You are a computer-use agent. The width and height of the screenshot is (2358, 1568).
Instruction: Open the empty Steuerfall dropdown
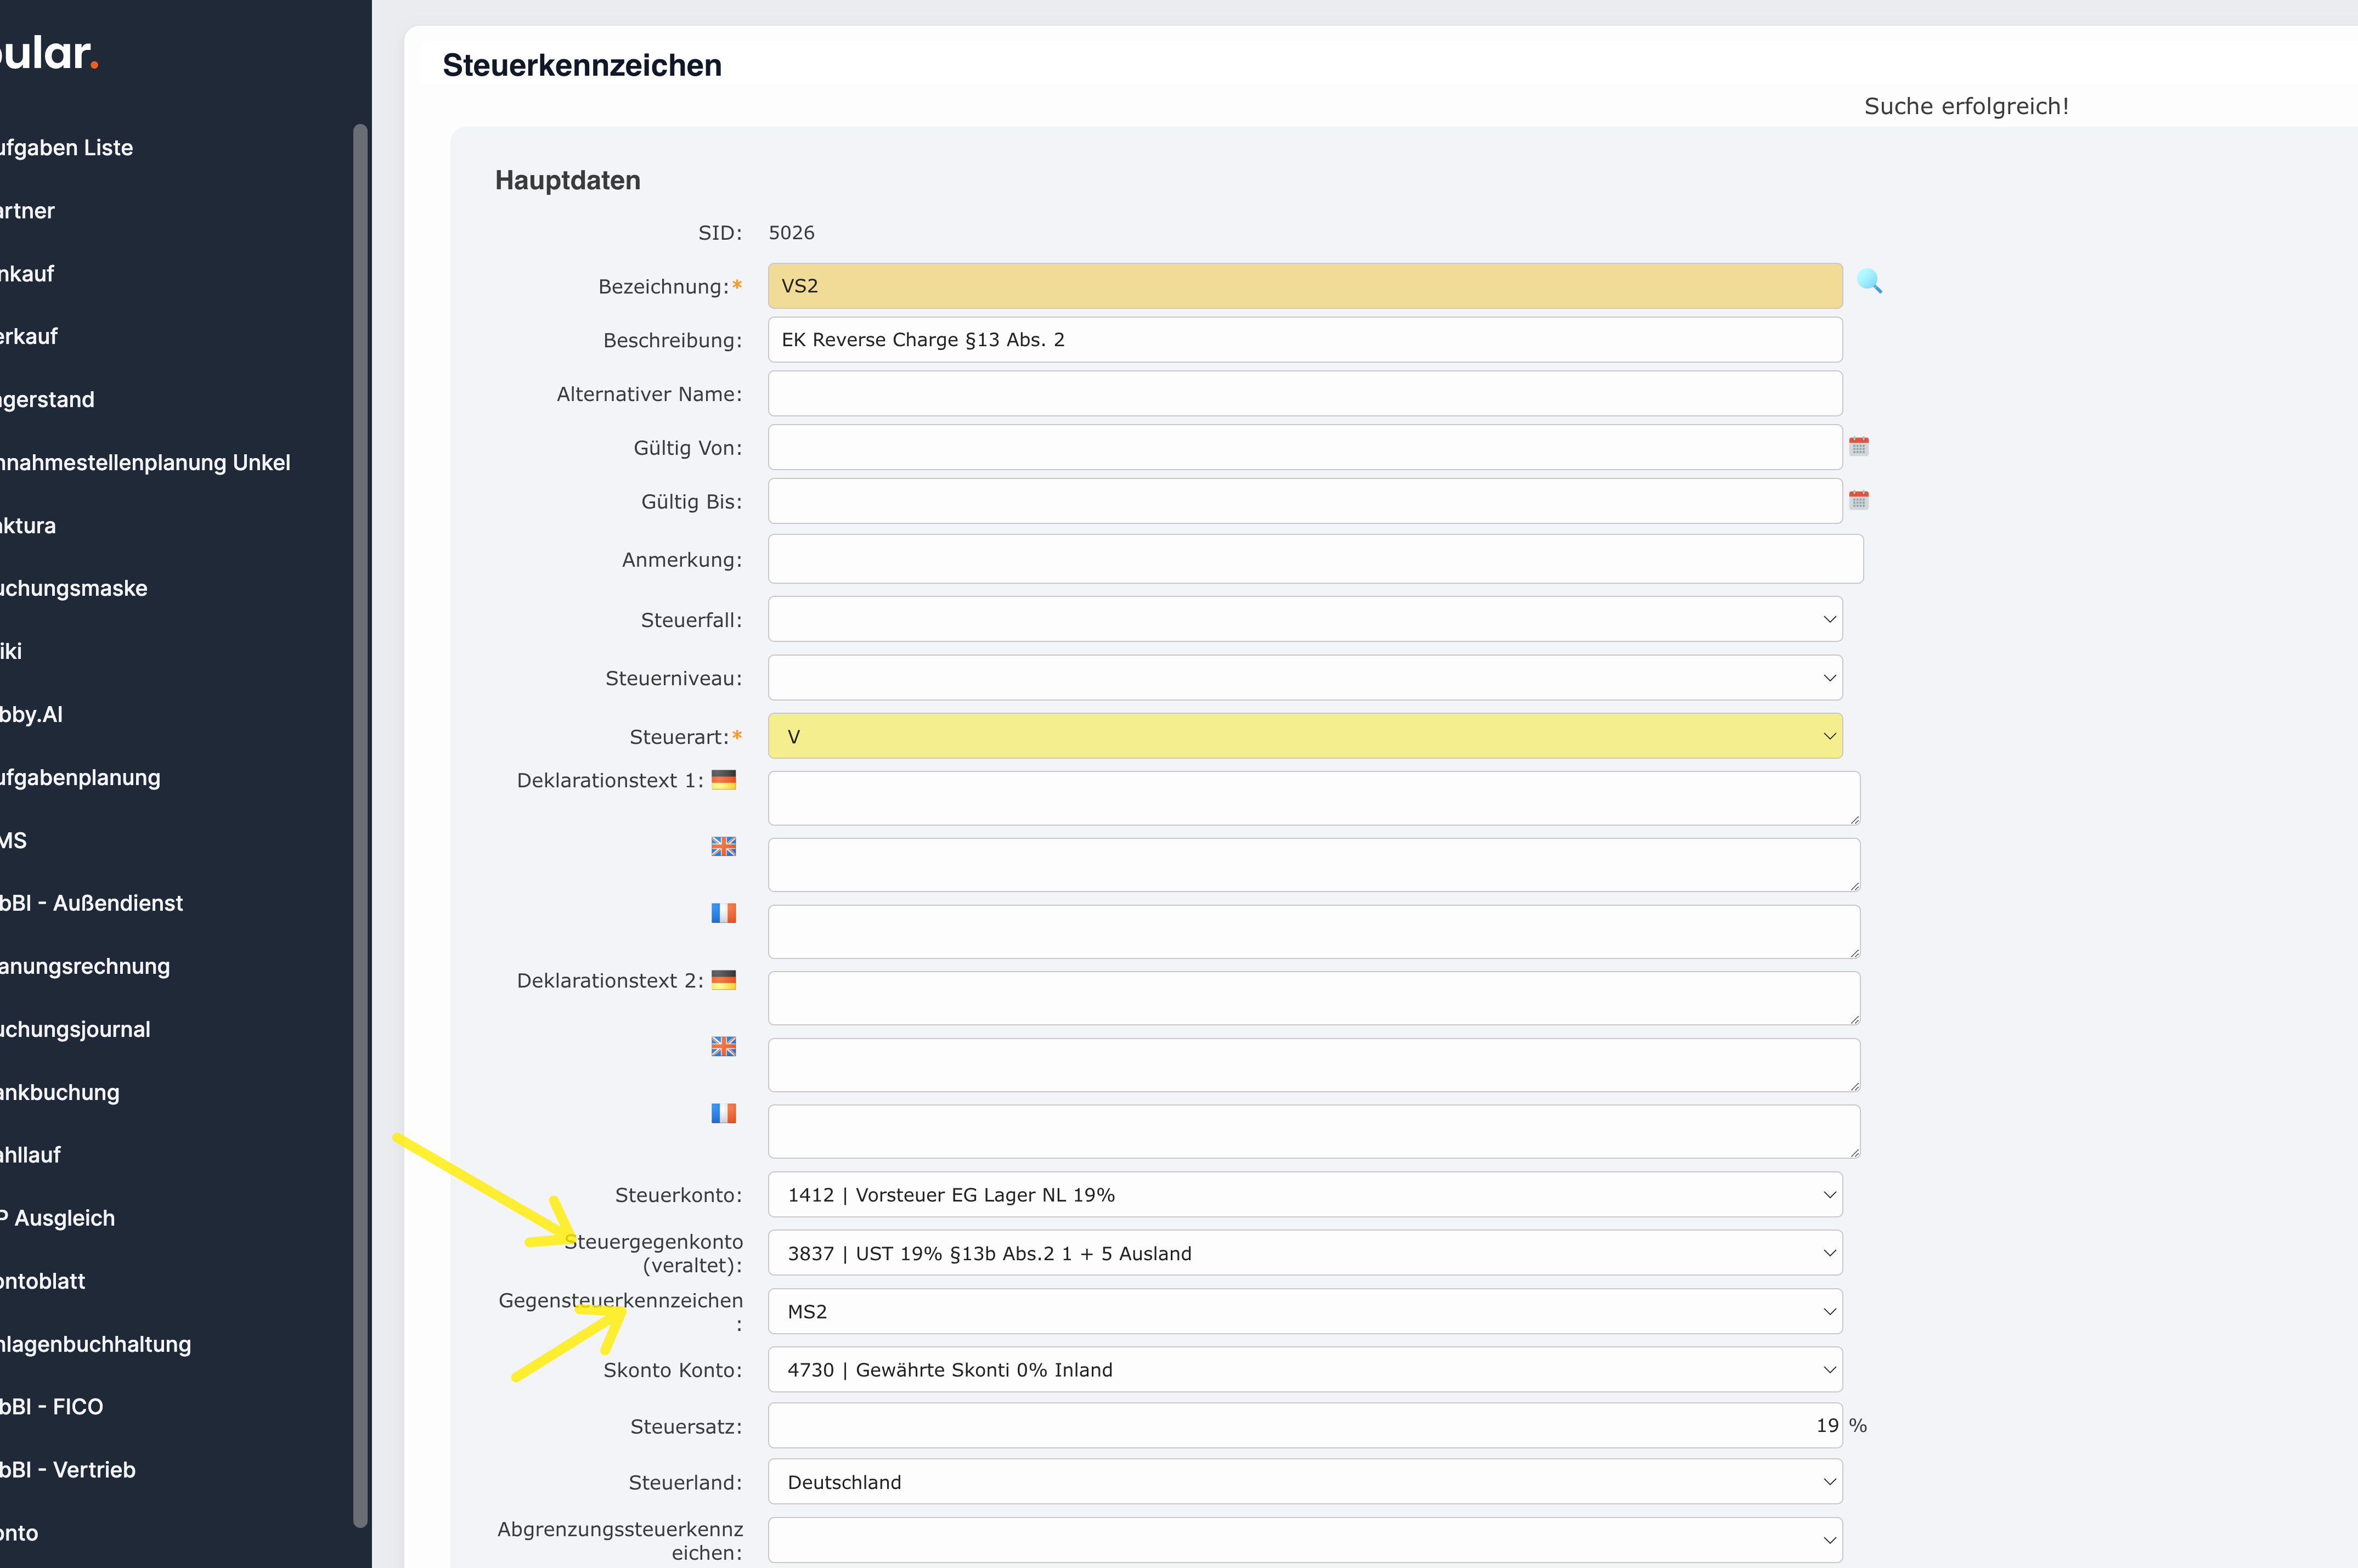(x=1304, y=620)
